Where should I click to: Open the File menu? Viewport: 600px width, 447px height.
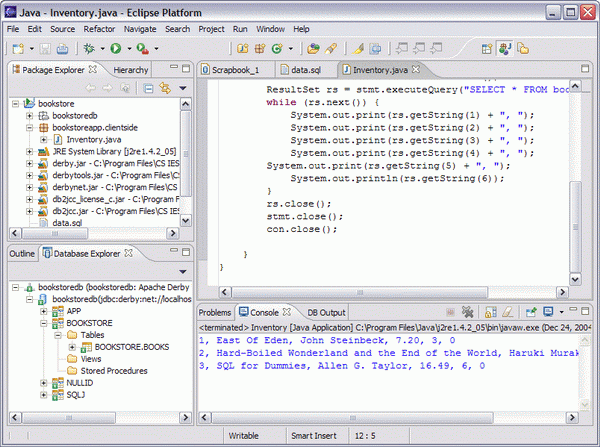13,29
